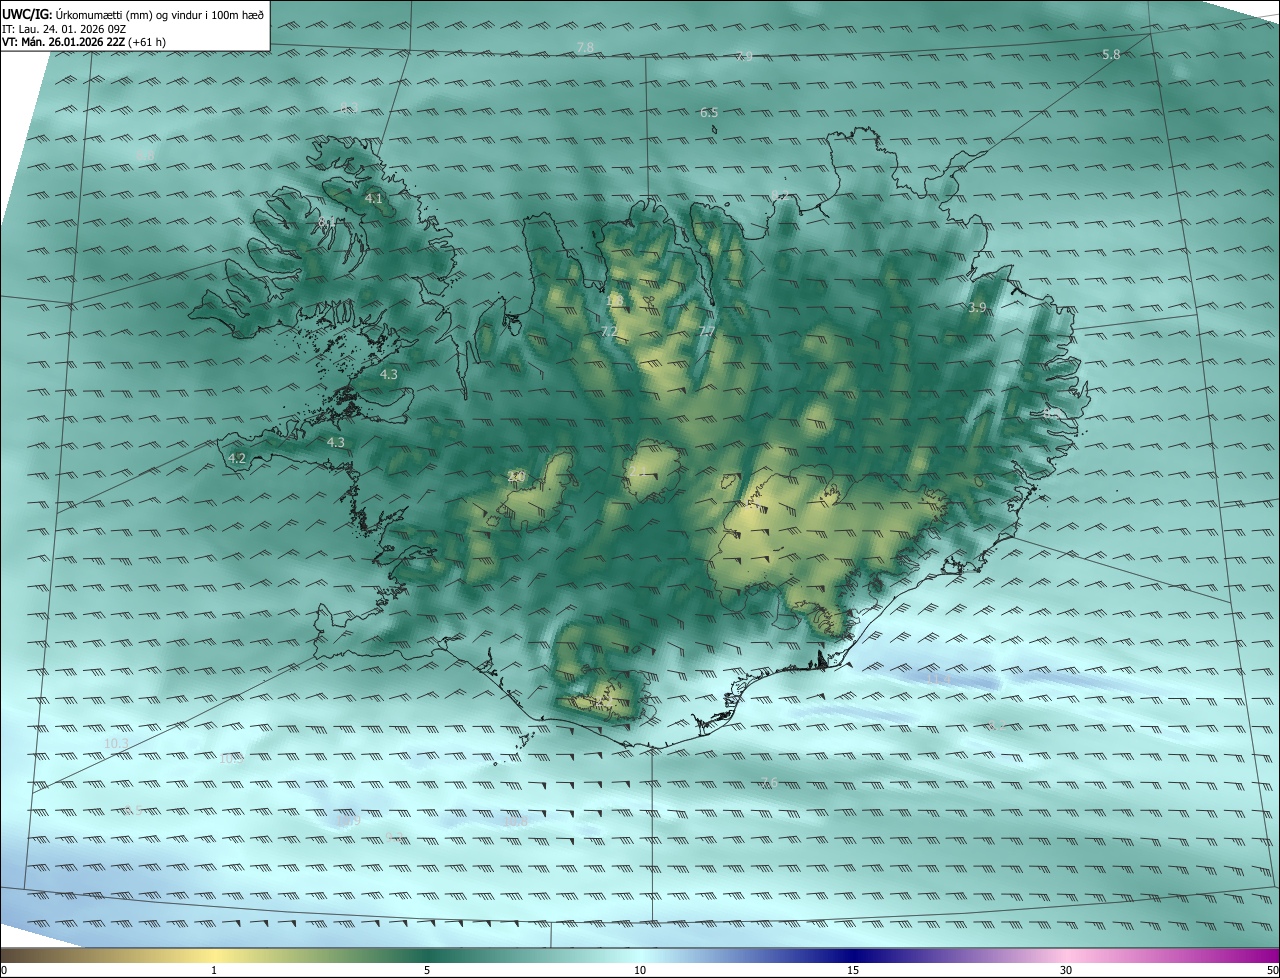Click the 4.2 value label on the map
The width and height of the screenshot is (1280, 978).
point(237,458)
